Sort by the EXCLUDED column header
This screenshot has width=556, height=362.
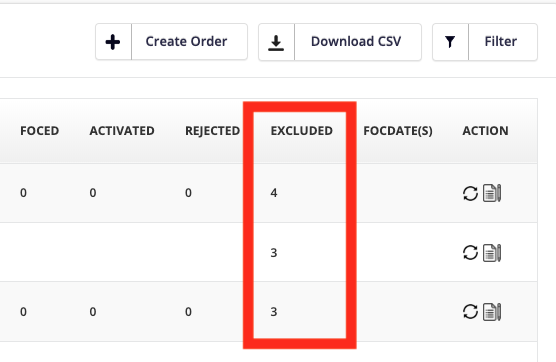point(301,131)
